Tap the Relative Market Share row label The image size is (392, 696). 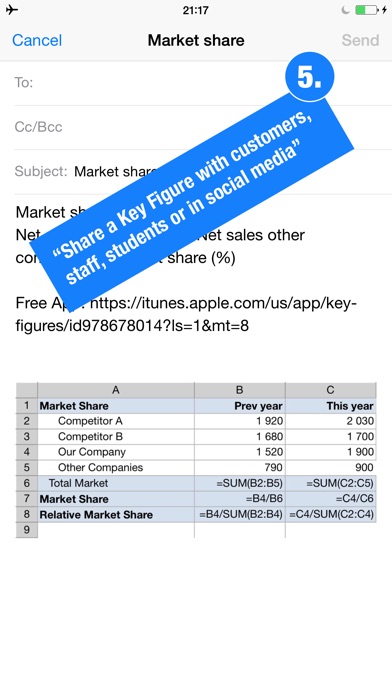(96, 514)
